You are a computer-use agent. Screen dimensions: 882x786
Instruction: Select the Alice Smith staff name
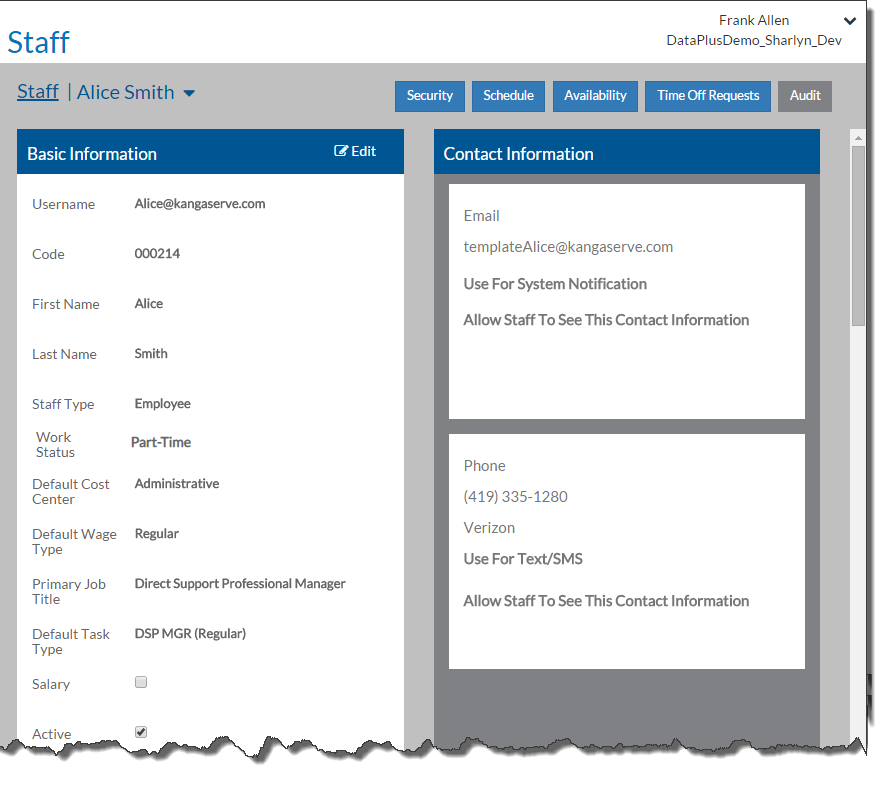[x=125, y=92]
